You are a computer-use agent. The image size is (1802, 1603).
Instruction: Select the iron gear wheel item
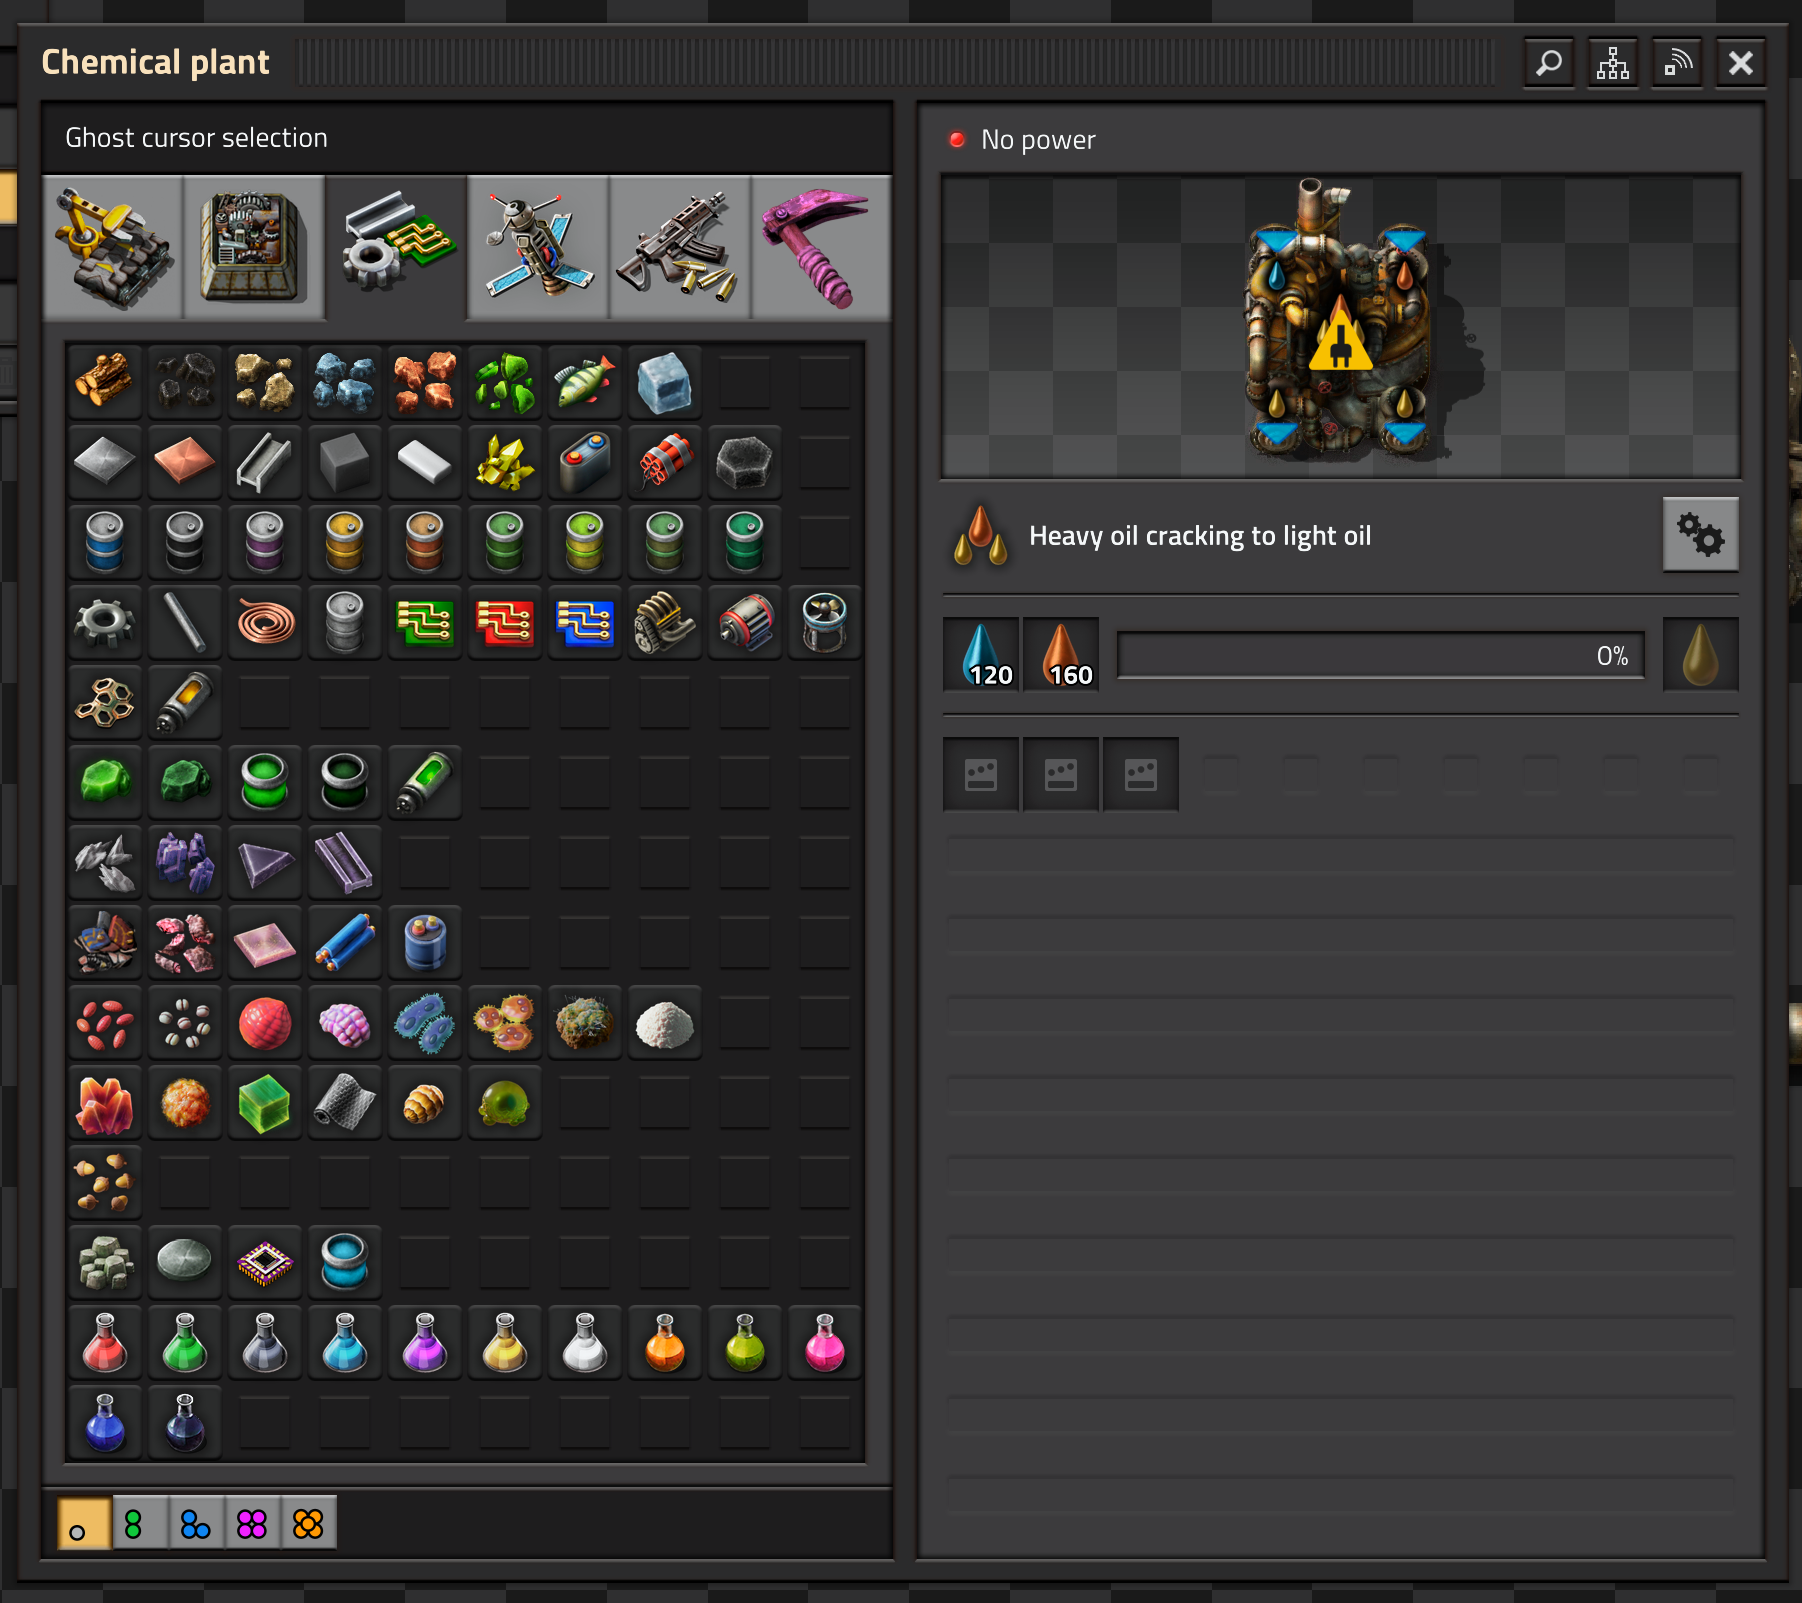(x=105, y=622)
